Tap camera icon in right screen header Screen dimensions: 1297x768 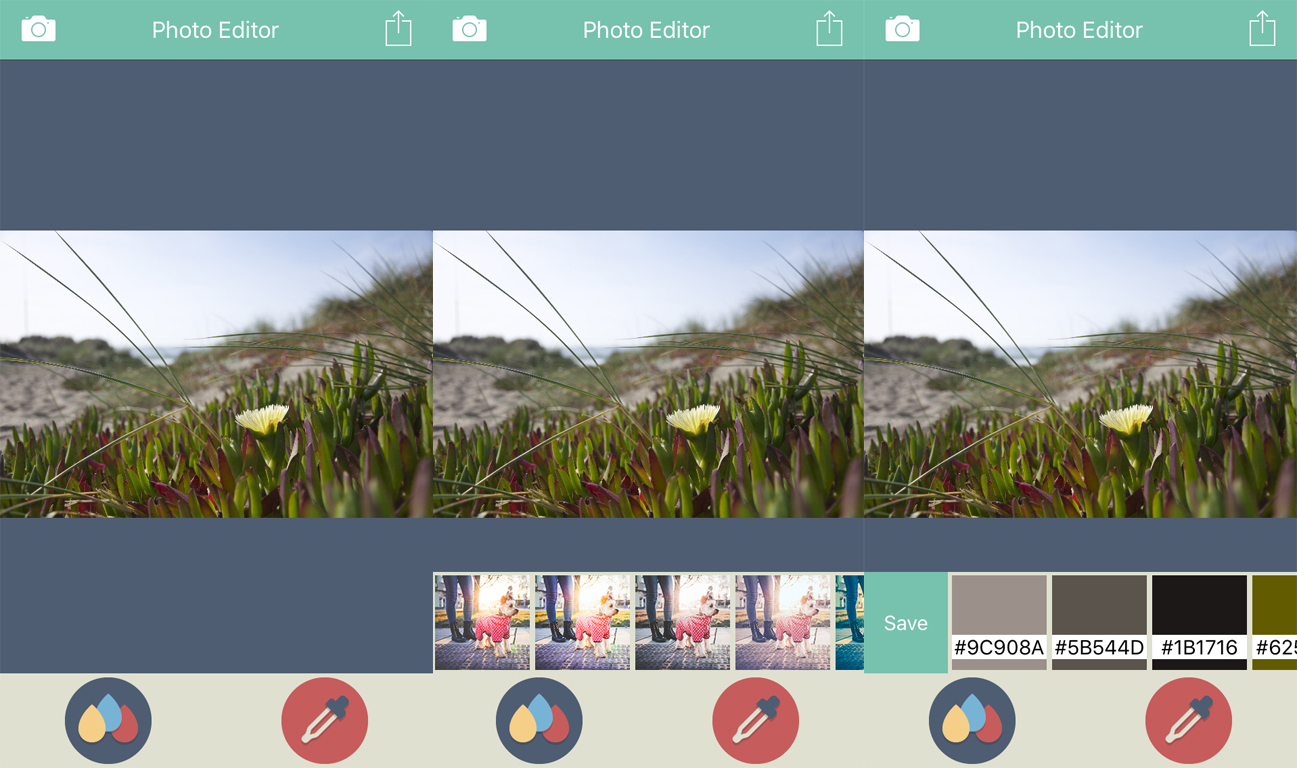902,28
